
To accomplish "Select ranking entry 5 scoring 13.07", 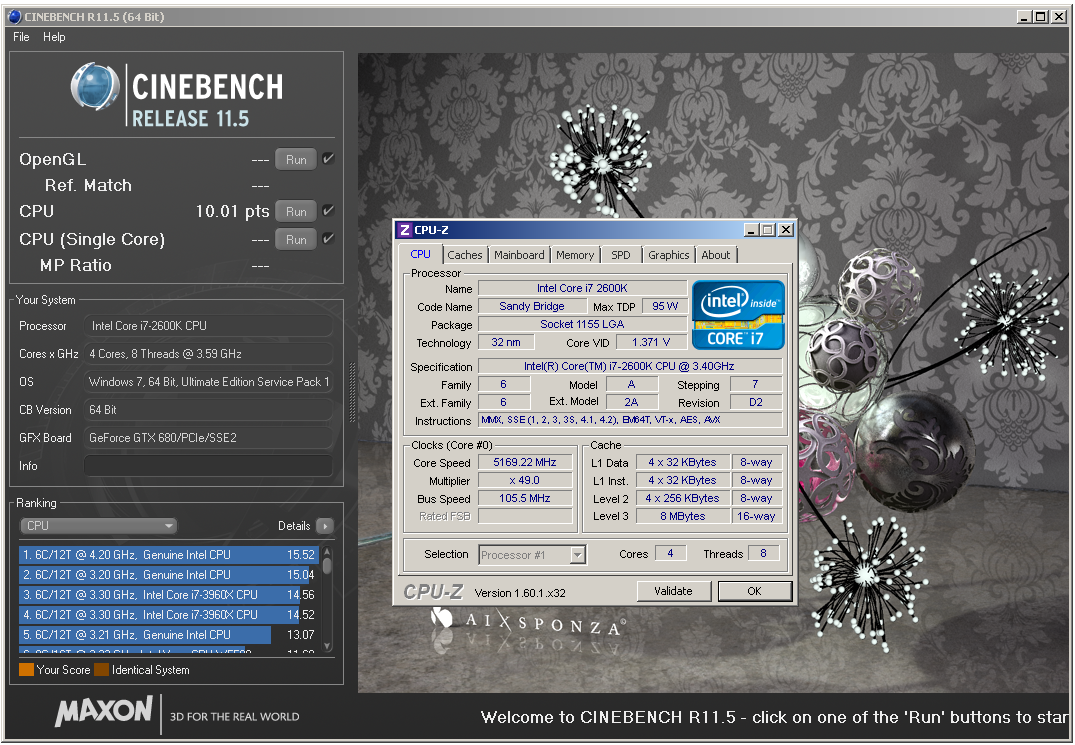I will coord(169,635).
